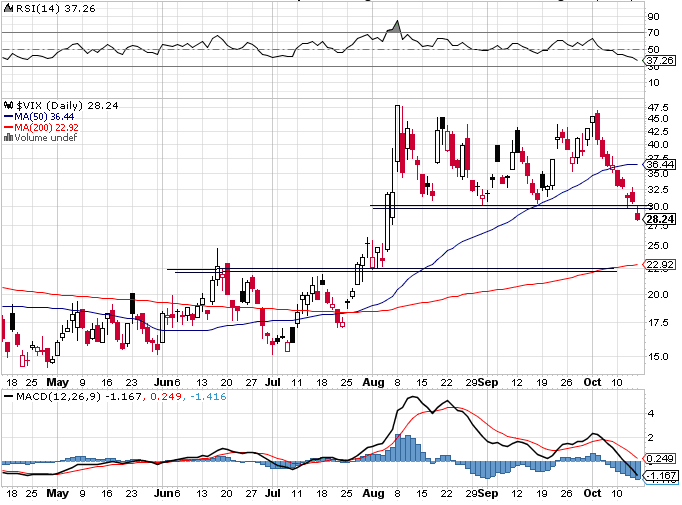Screen dimensions: 682x505
Task: Select the blue MA(50) legend line
Action: pos(8,117)
